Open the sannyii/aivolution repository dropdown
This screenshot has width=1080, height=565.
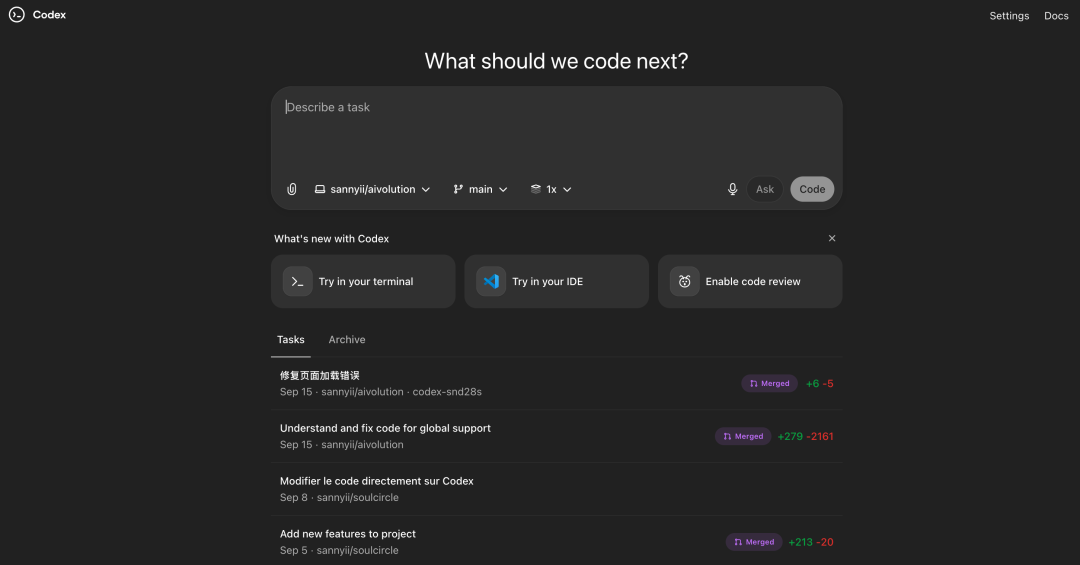click(x=372, y=189)
